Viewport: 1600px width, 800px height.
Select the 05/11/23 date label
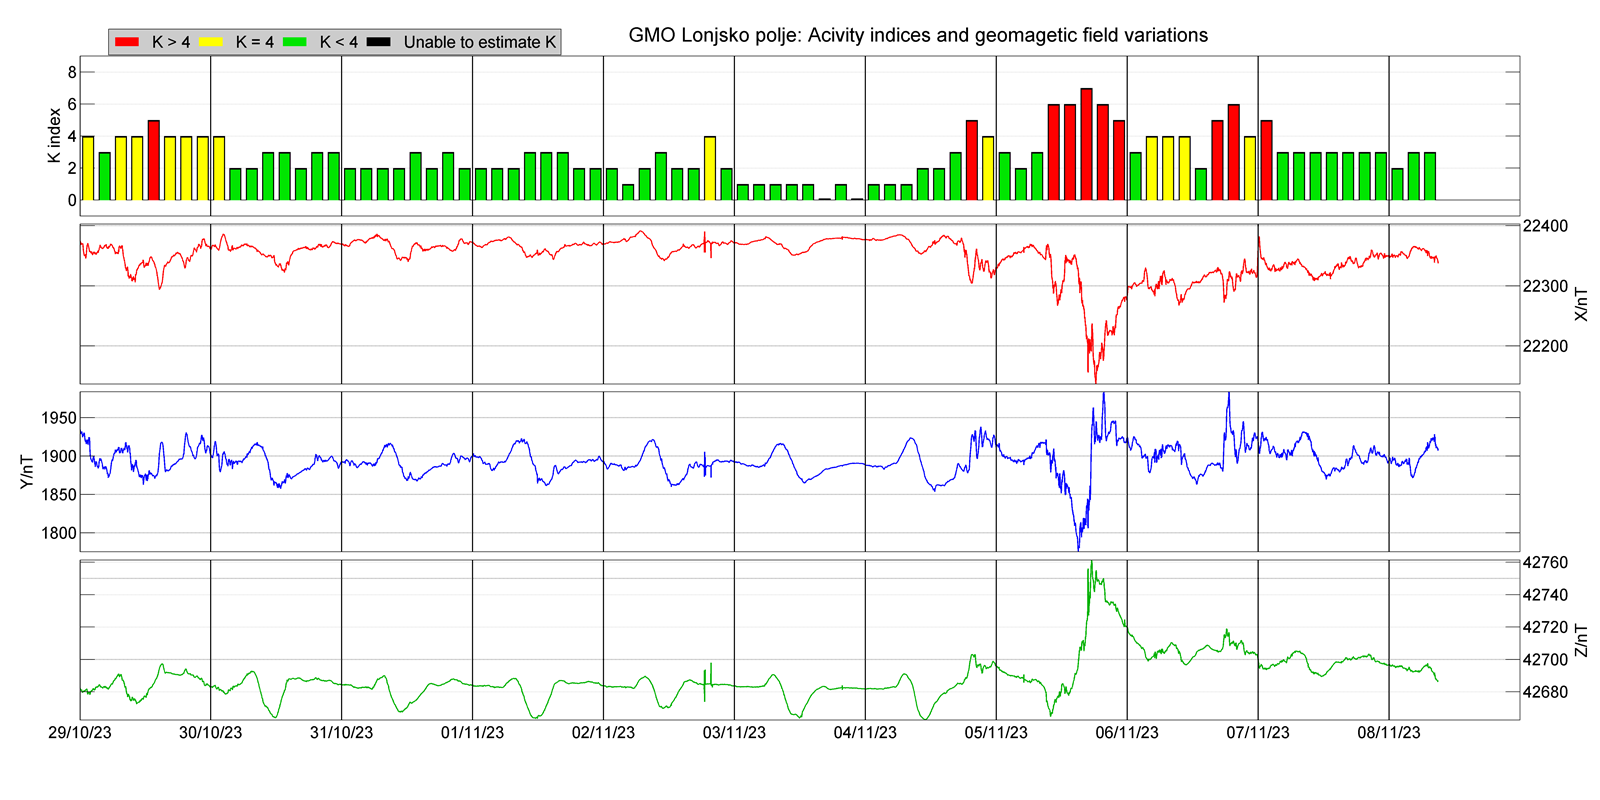[x=996, y=733]
